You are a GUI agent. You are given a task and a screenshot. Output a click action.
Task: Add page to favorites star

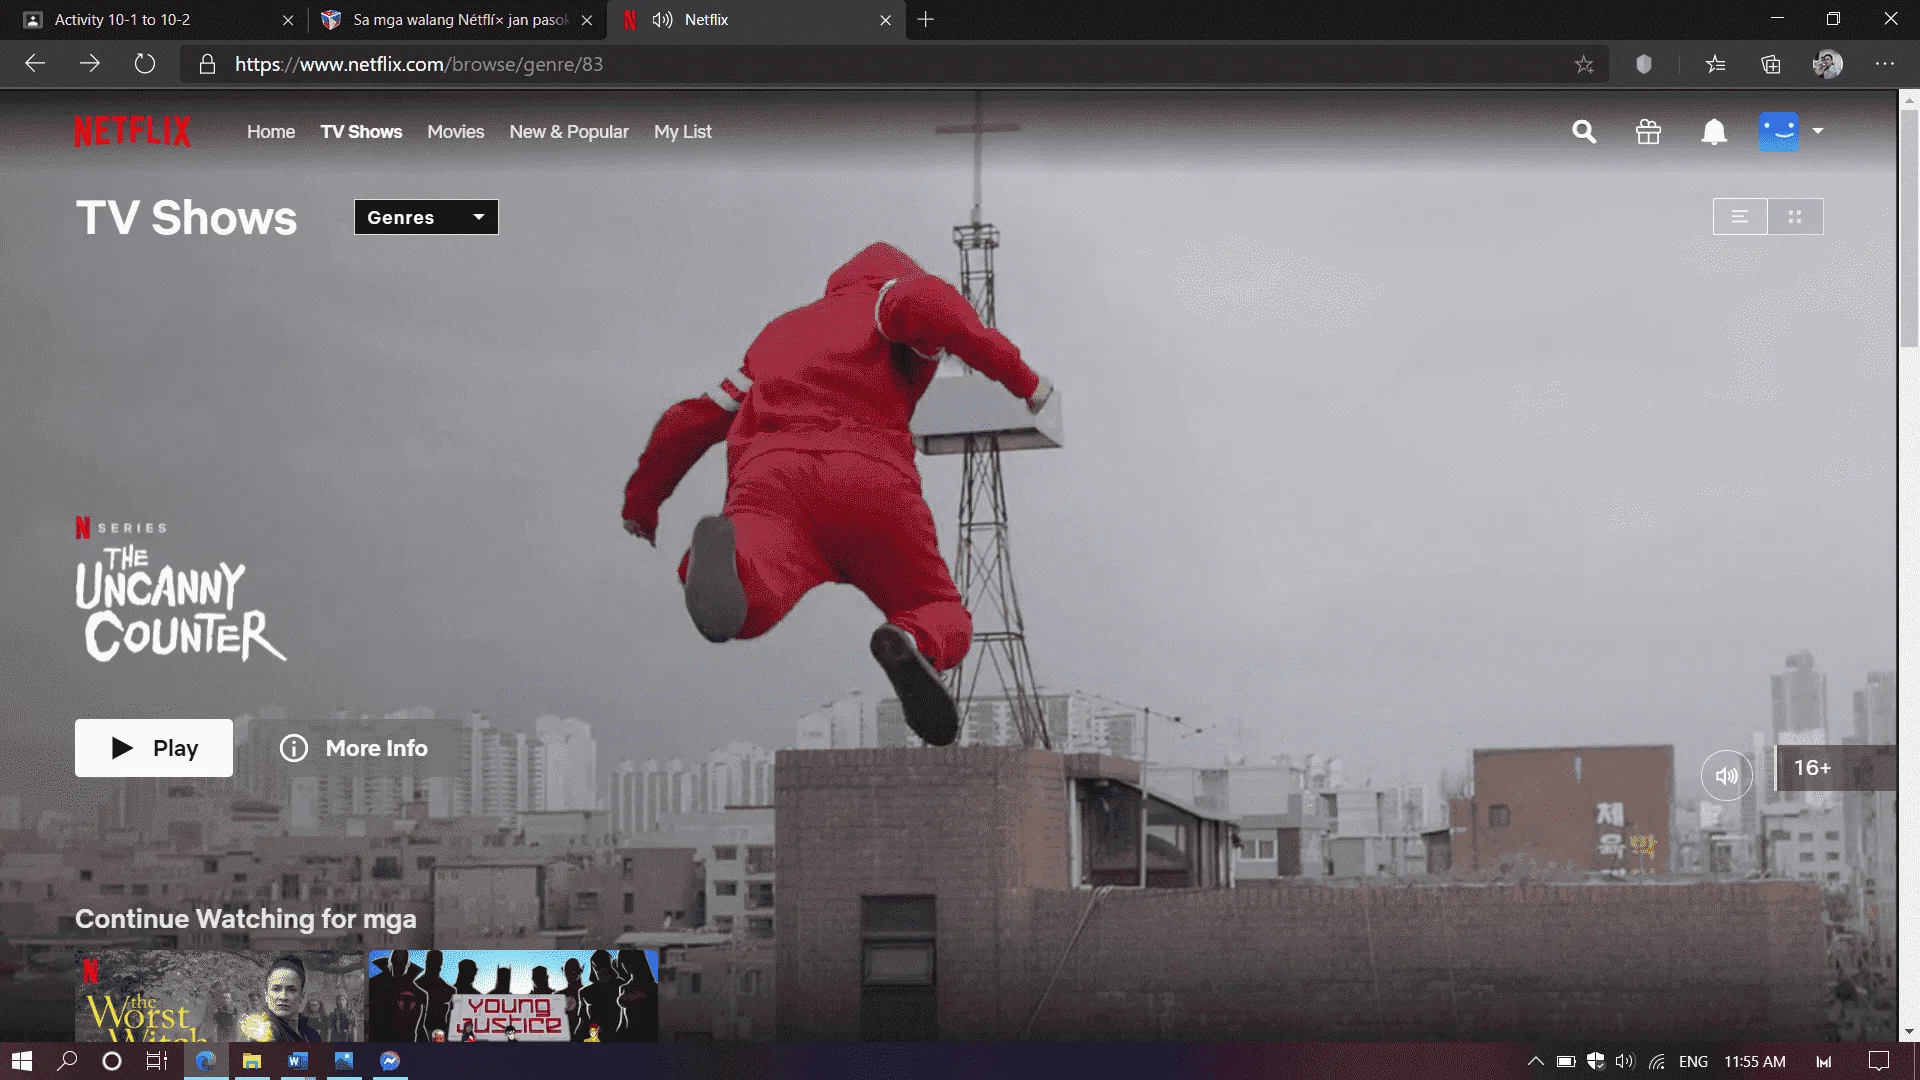click(x=1584, y=64)
